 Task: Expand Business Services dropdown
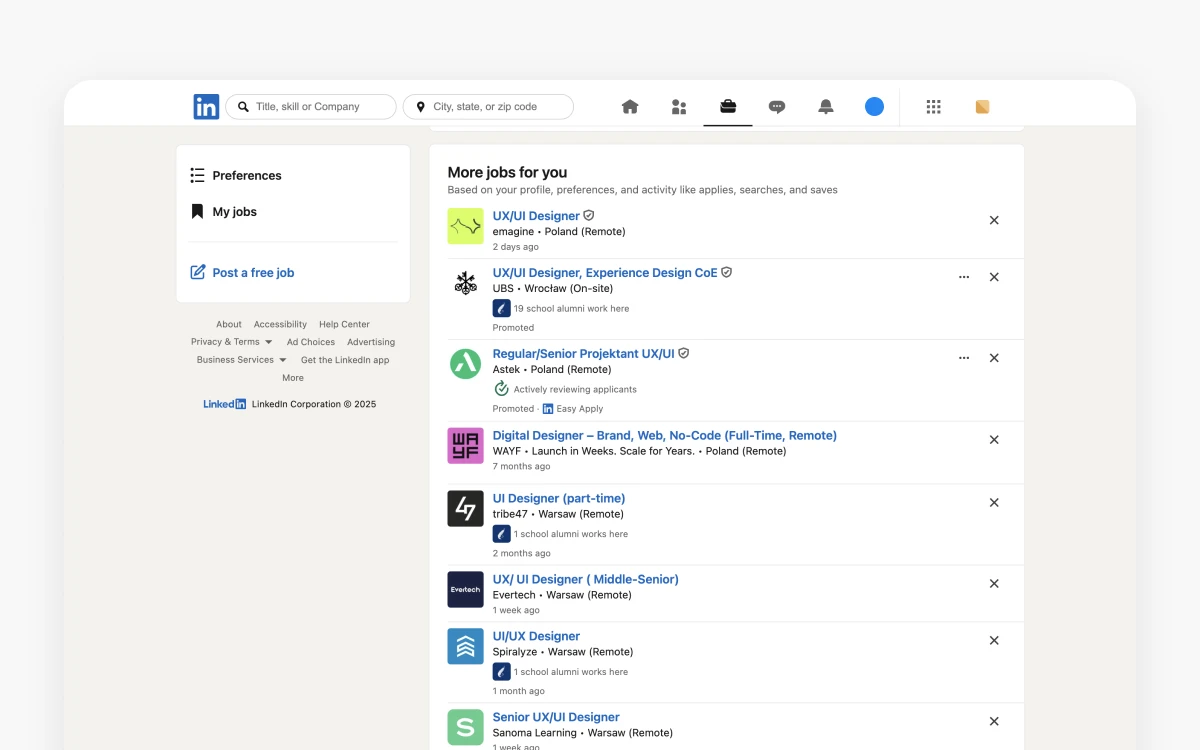241,360
